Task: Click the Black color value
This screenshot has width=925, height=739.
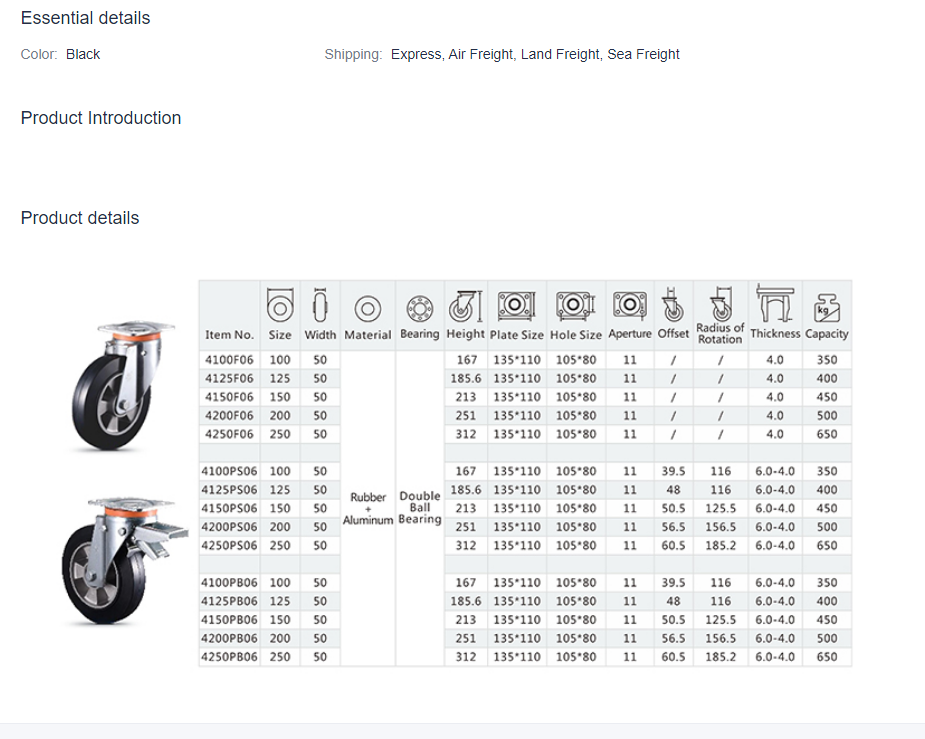Action: (83, 54)
